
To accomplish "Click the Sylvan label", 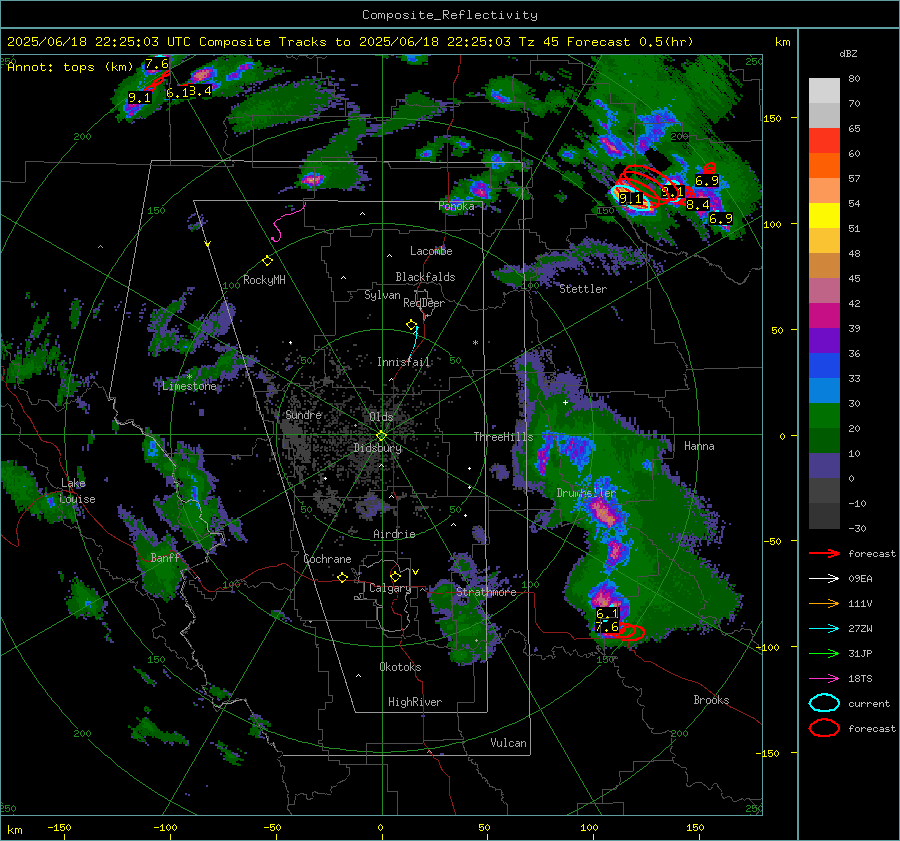I will (382, 295).
